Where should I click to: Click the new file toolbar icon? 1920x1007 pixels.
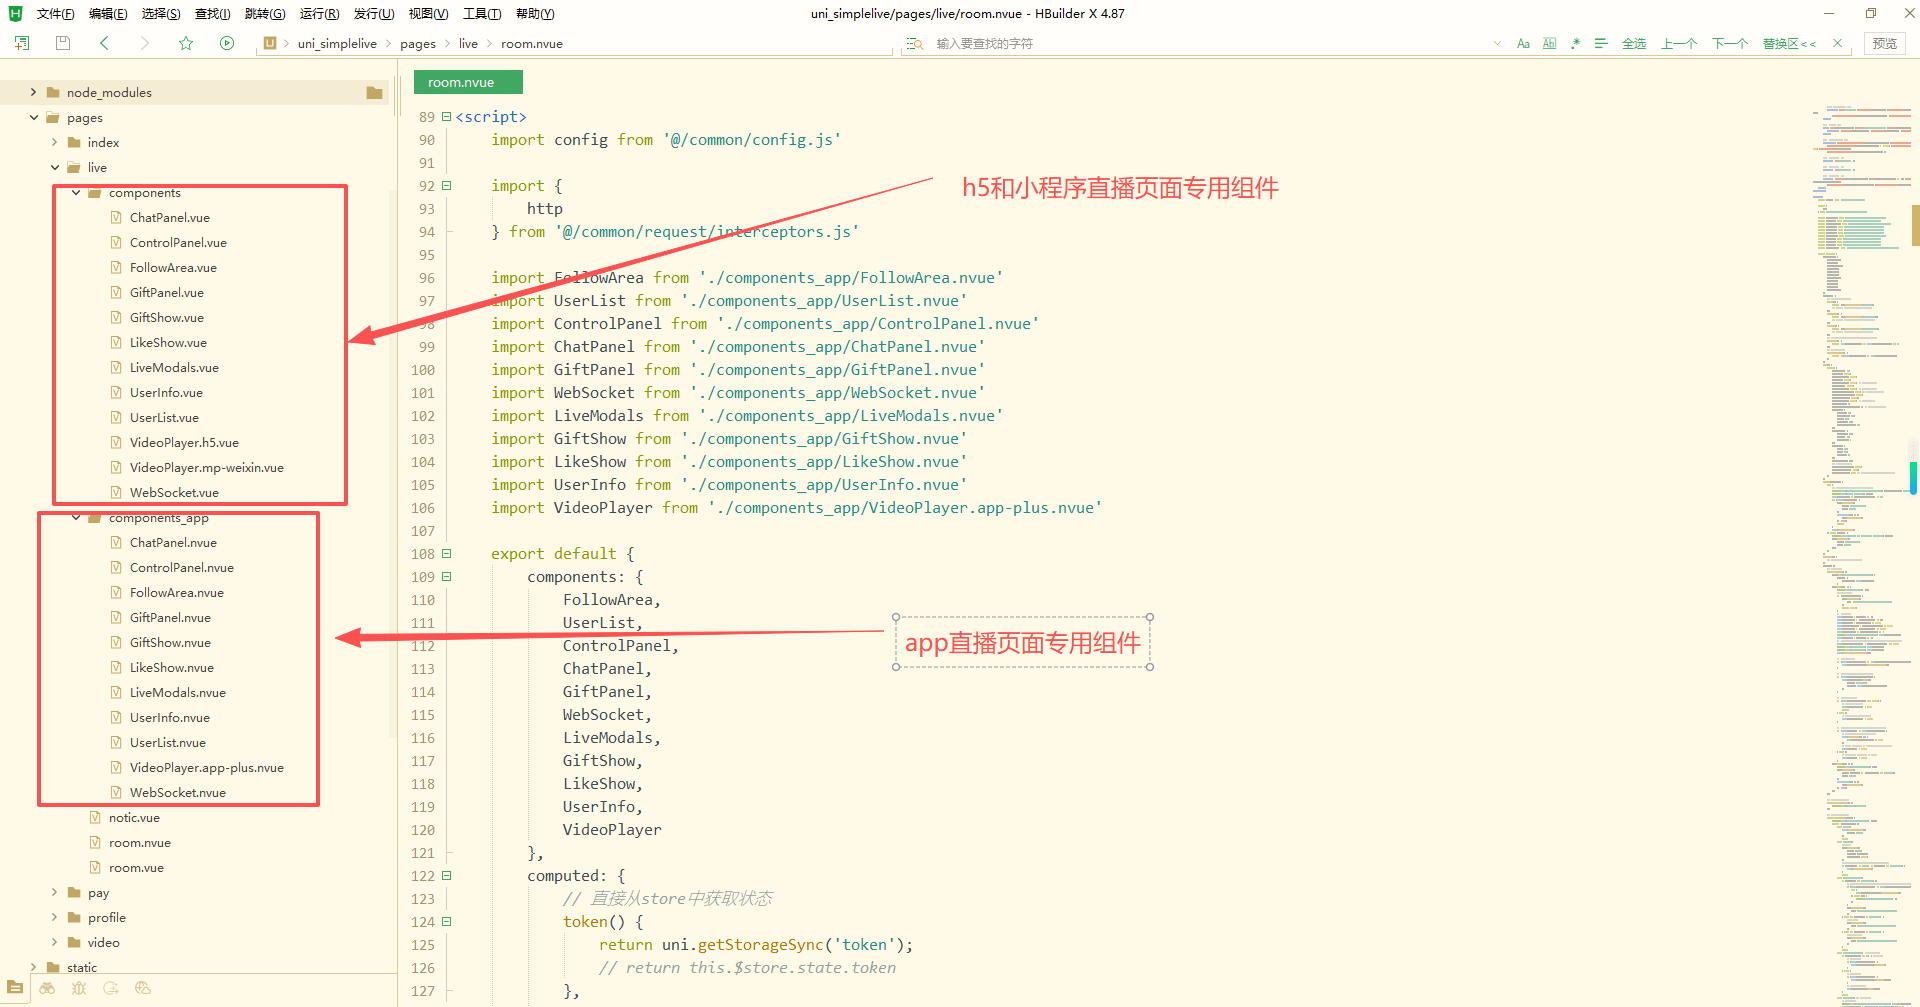click(22, 43)
